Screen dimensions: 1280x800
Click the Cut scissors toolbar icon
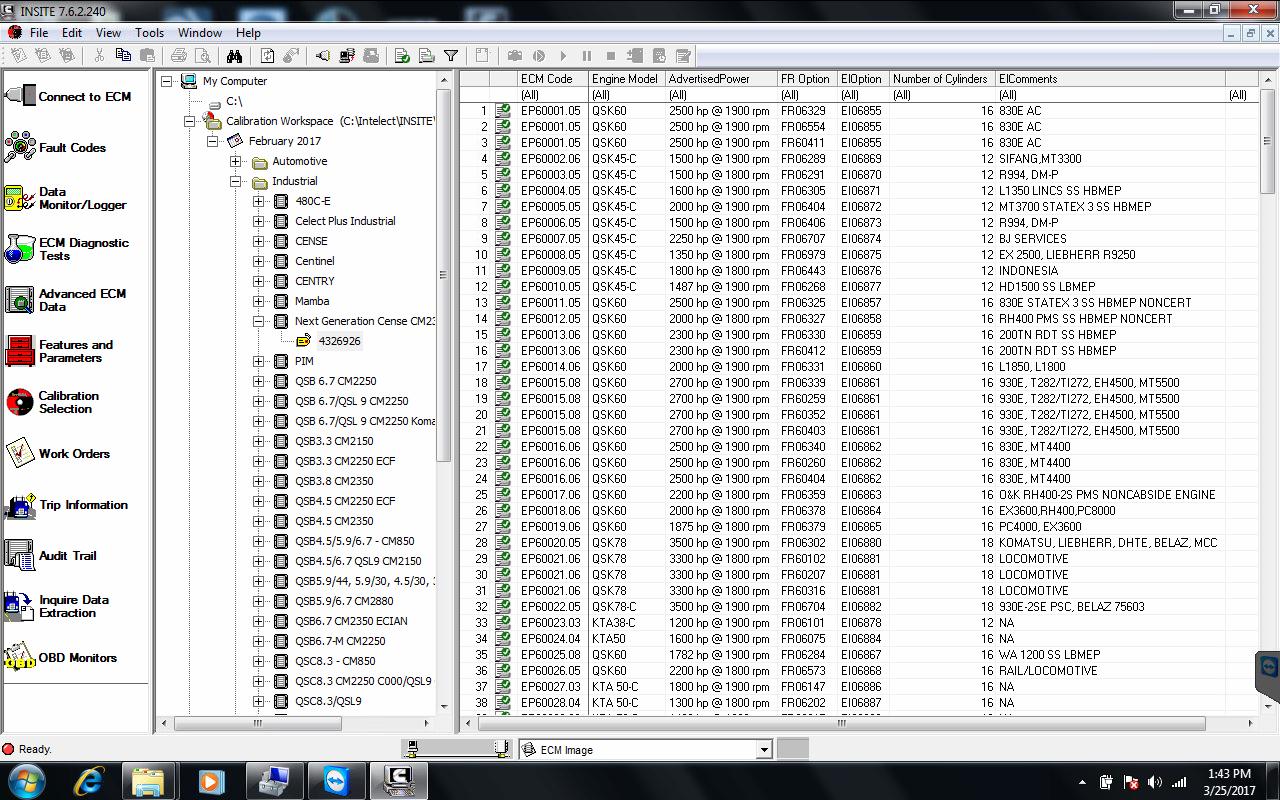[x=99, y=56]
